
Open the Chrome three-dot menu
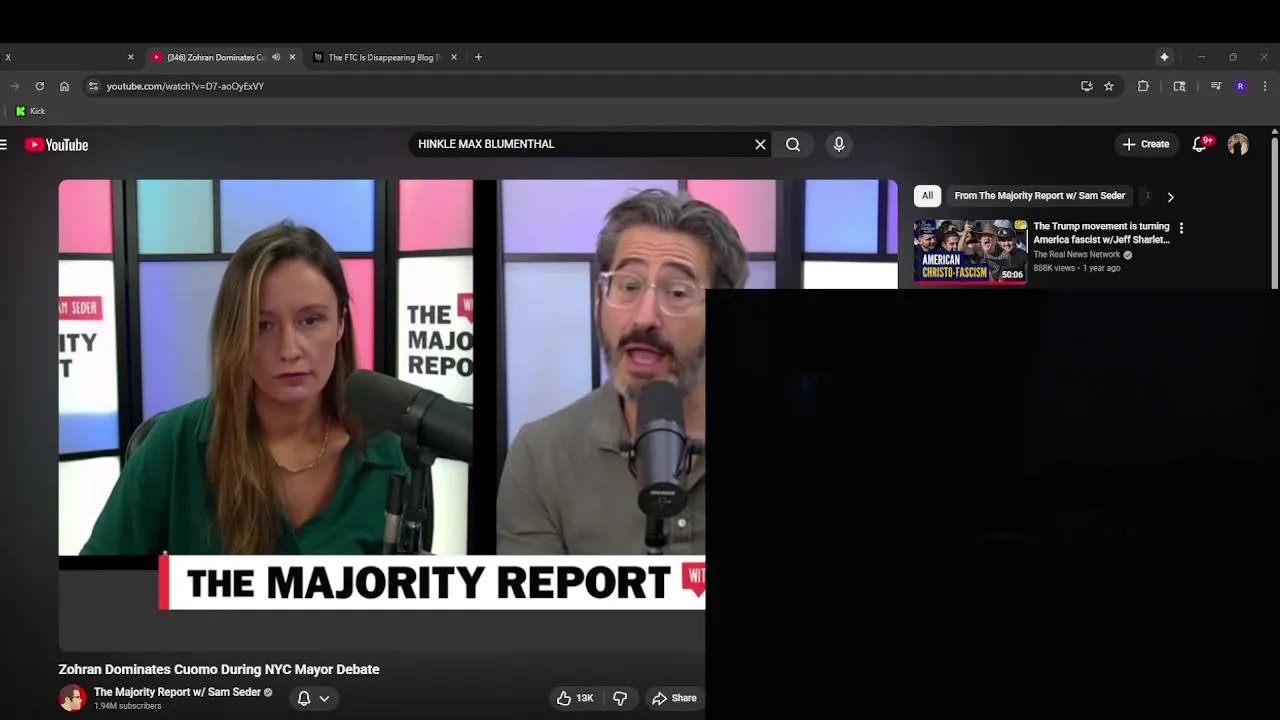1264,86
